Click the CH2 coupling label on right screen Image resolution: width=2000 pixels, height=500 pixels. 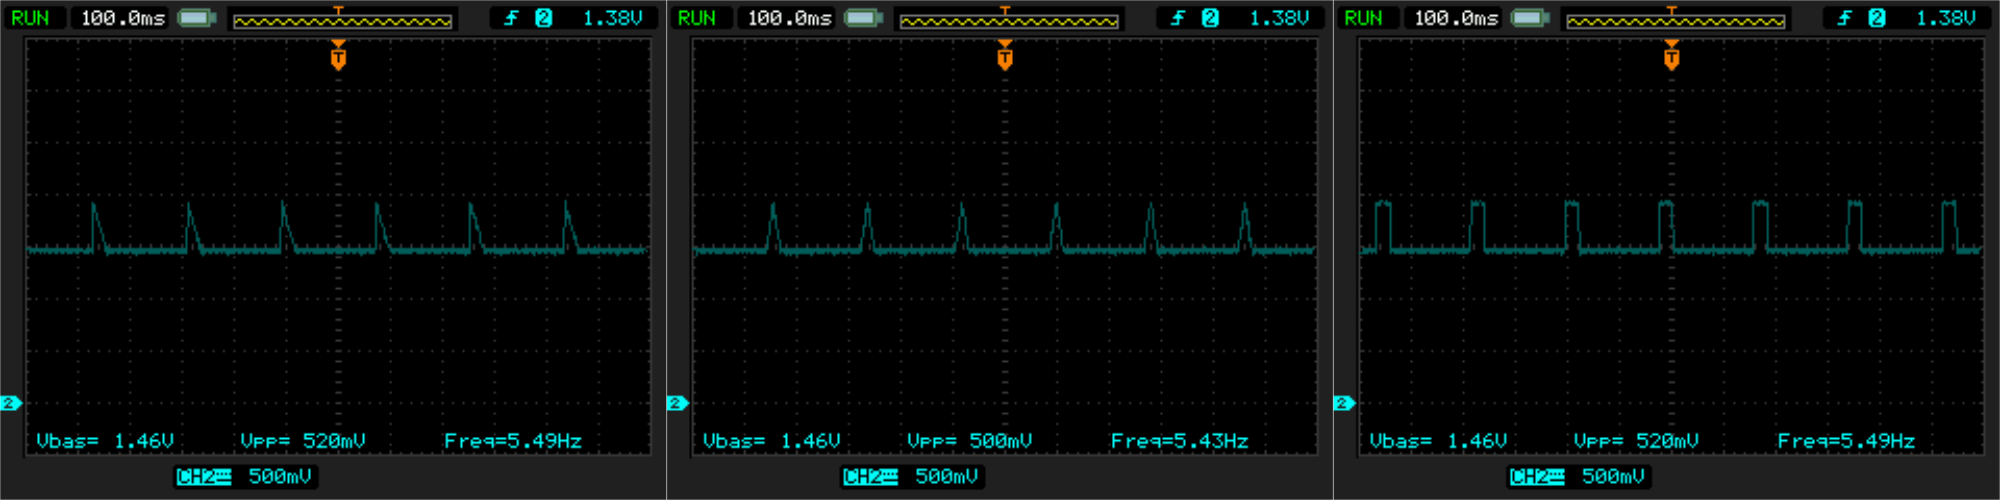click(x=1538, y=477)
